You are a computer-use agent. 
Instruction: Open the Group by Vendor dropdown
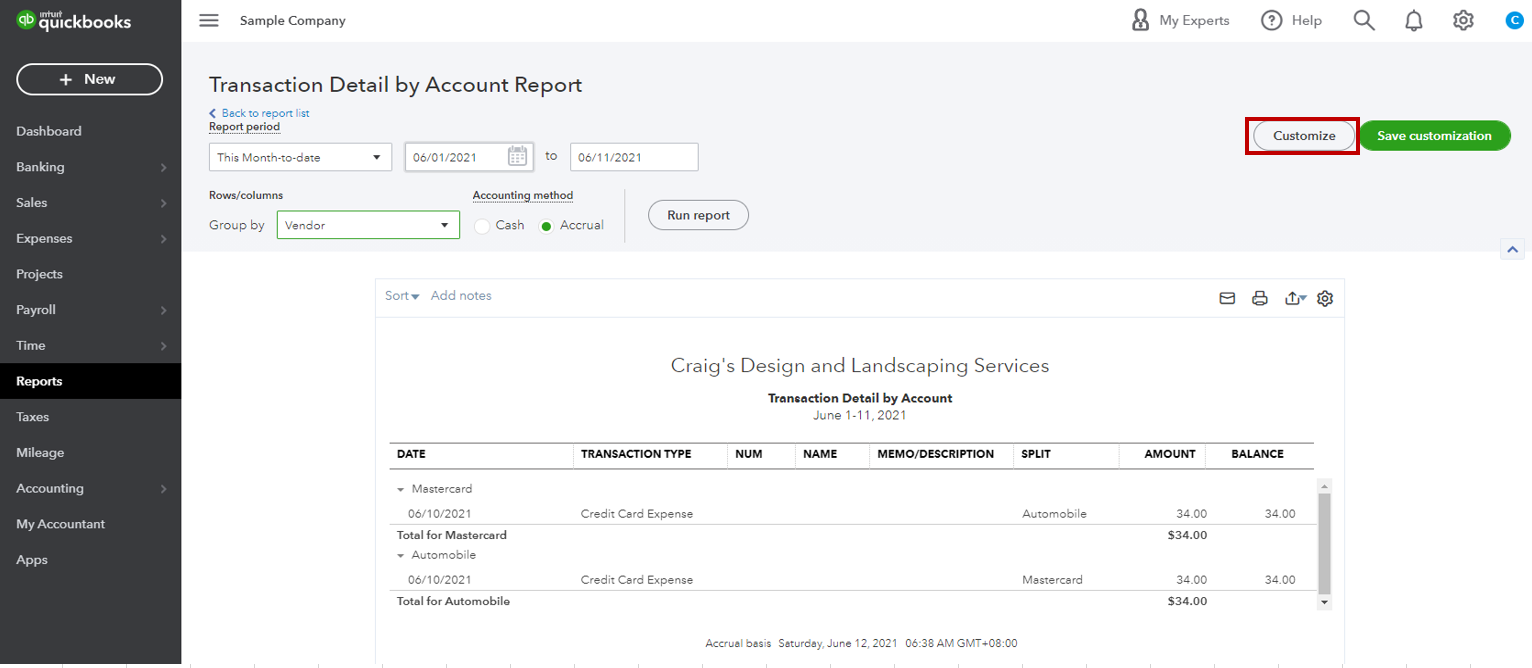tap(367, 224)
